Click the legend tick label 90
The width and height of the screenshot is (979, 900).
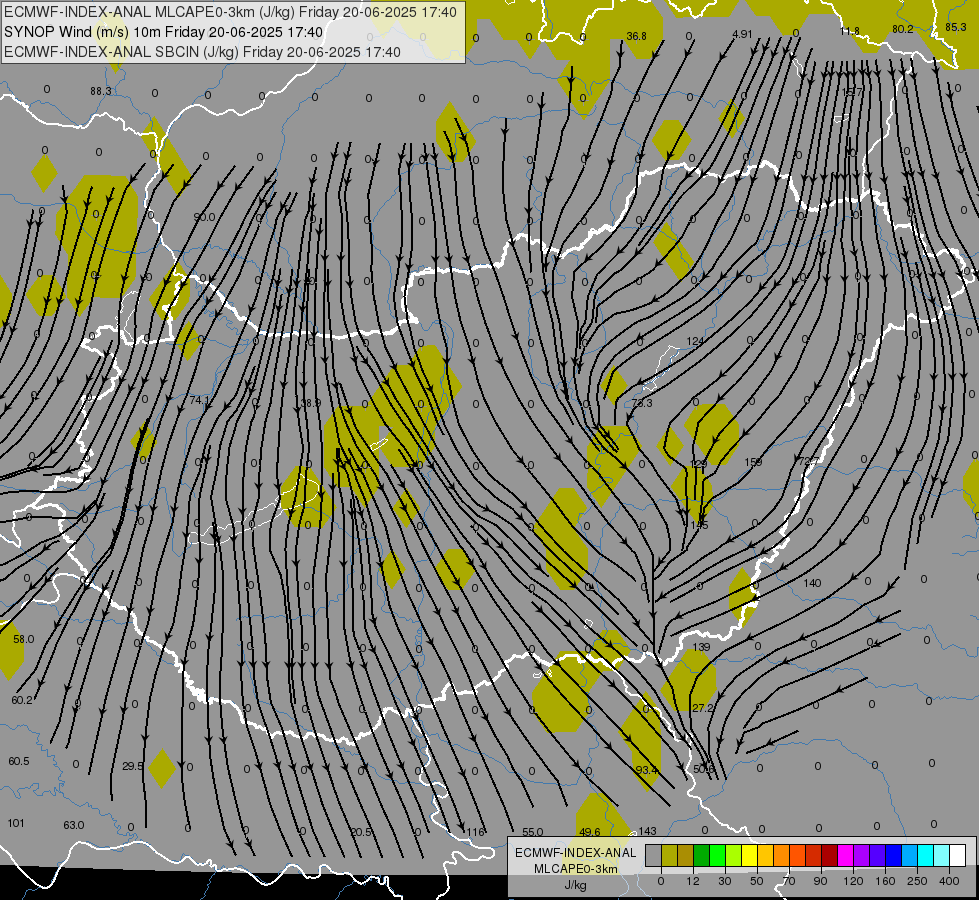click(820, 881)
